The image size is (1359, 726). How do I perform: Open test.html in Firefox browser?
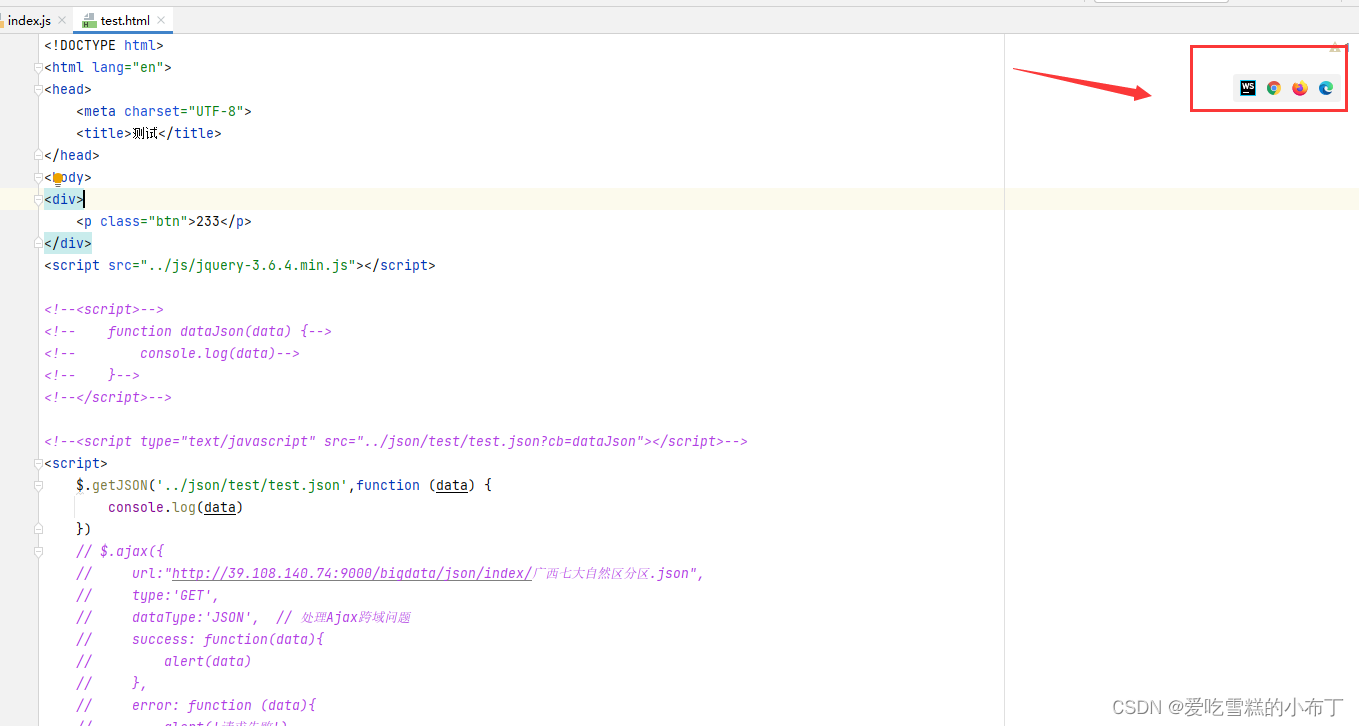click(1300, 88)
